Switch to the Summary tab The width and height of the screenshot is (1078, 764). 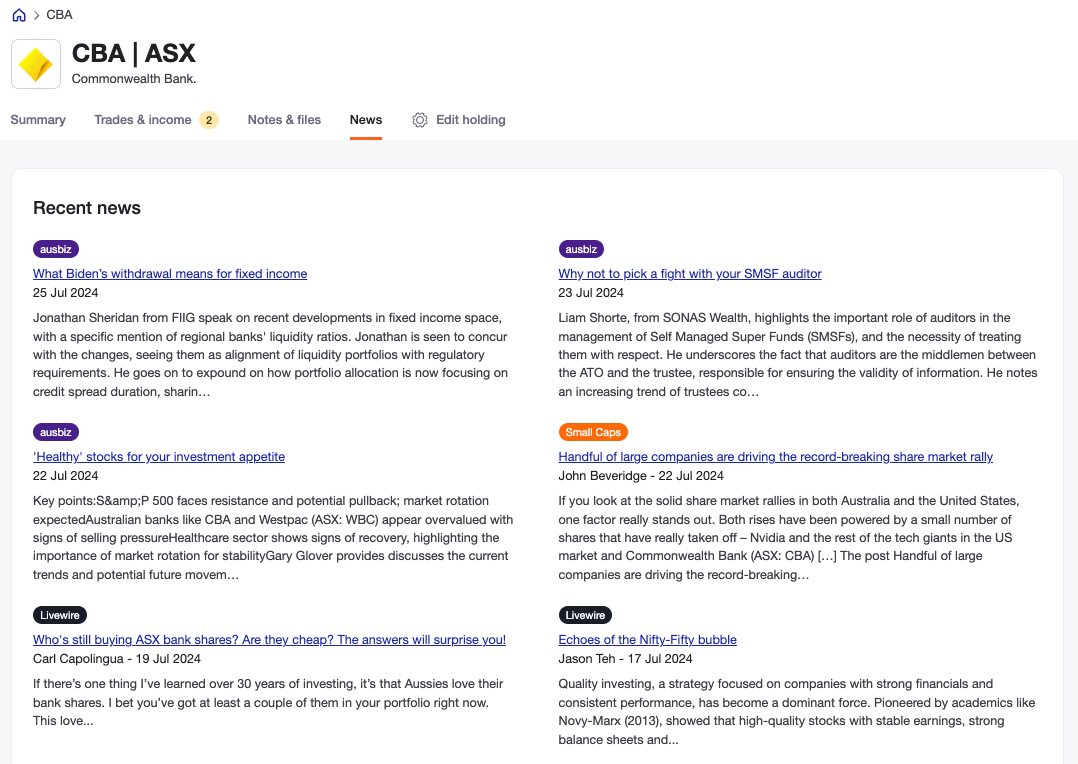click(x=37, y=119)
